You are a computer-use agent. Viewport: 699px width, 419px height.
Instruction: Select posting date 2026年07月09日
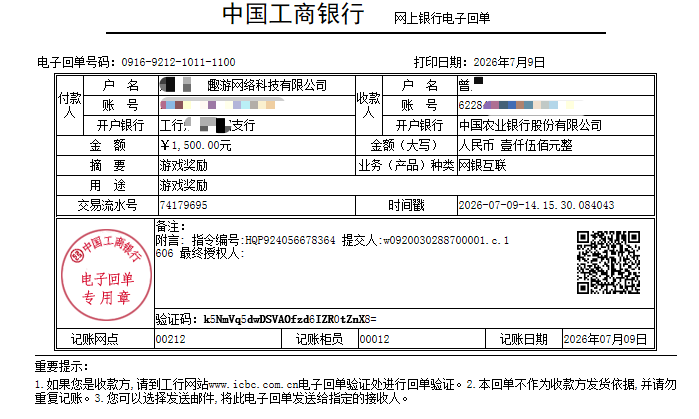[x=605, y=340]
